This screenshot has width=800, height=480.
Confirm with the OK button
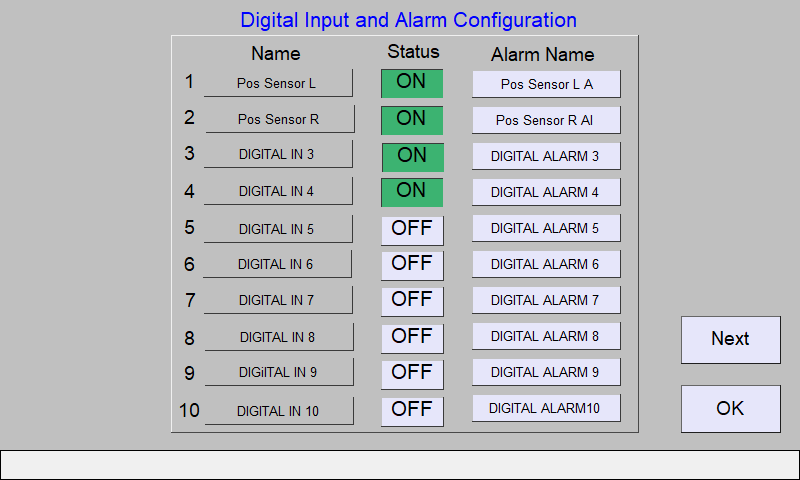coord(731,409)
